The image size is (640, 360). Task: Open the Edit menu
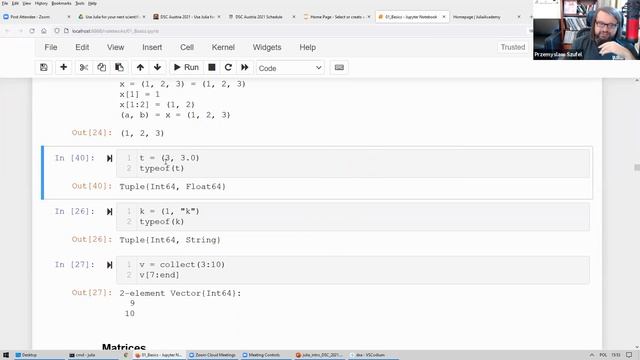click(x=82, y=47)
